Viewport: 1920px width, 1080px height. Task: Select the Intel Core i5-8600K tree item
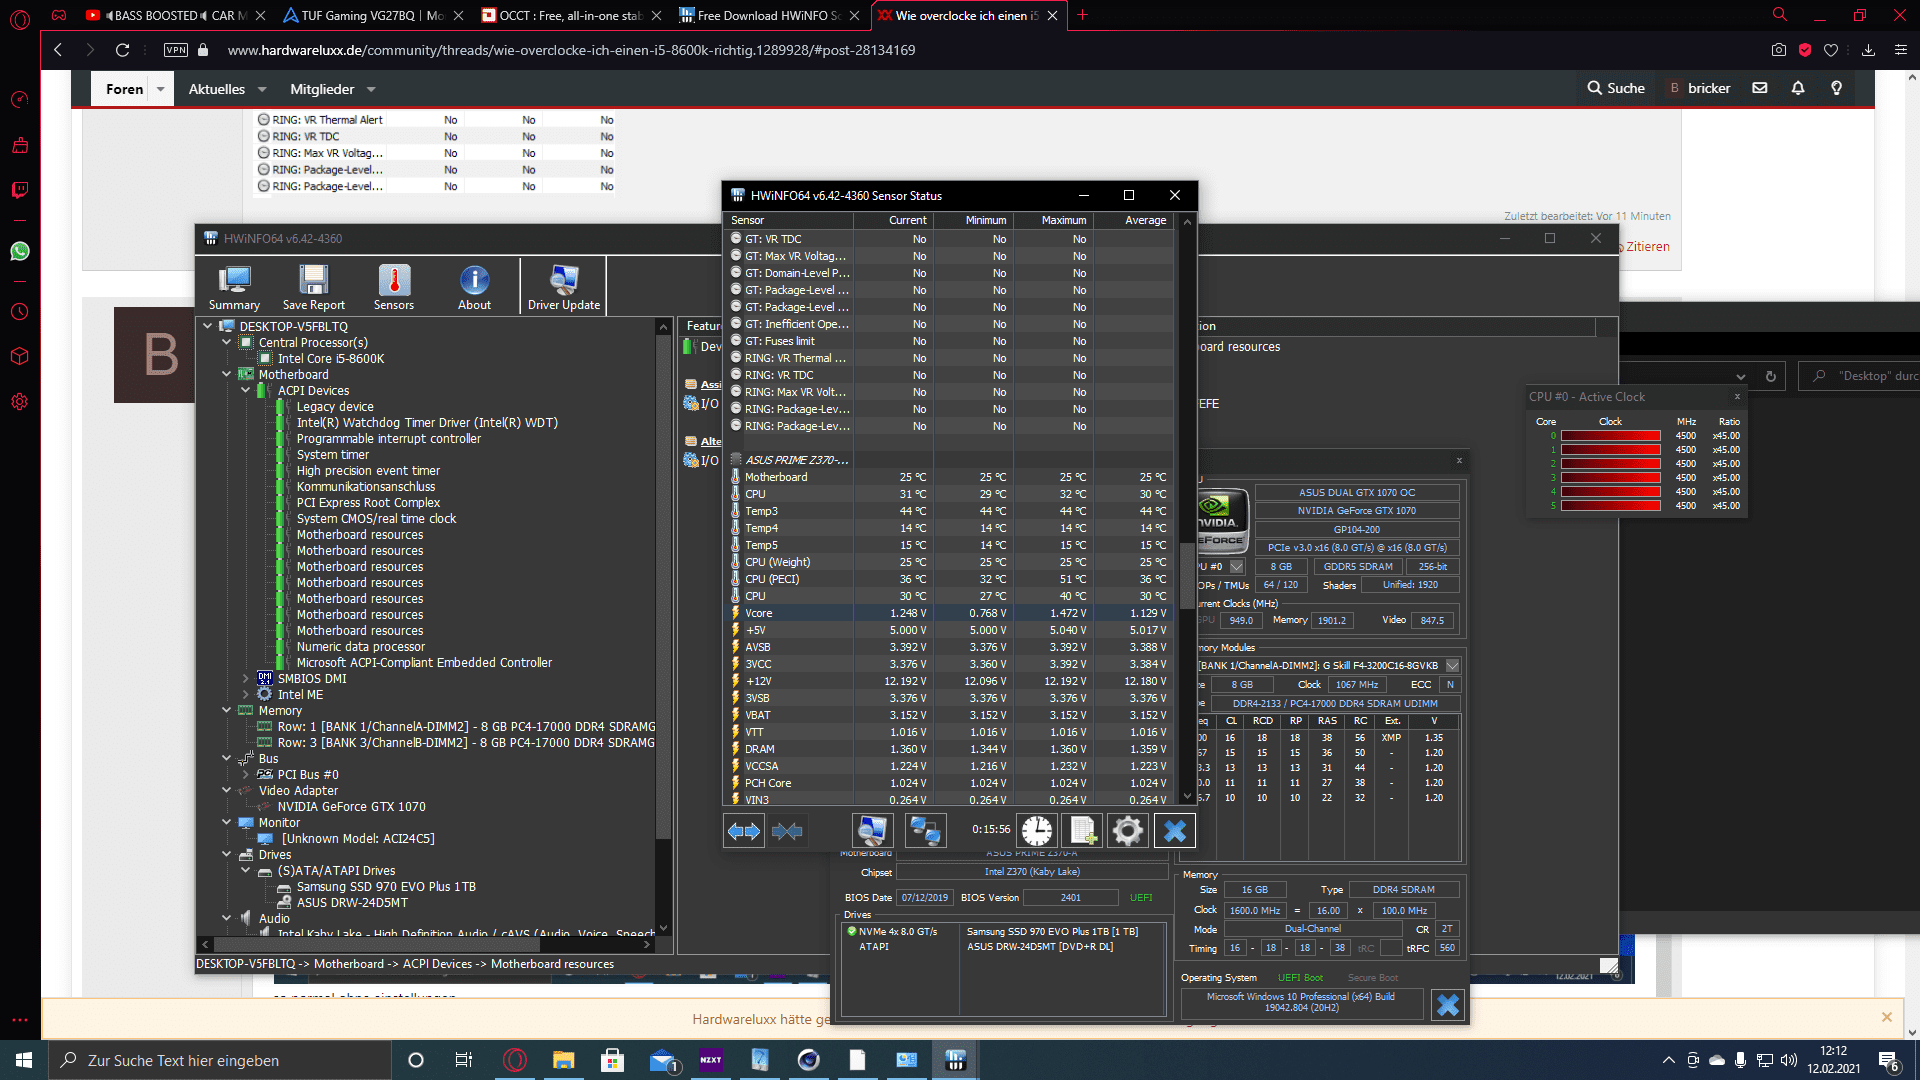[331, 358]
